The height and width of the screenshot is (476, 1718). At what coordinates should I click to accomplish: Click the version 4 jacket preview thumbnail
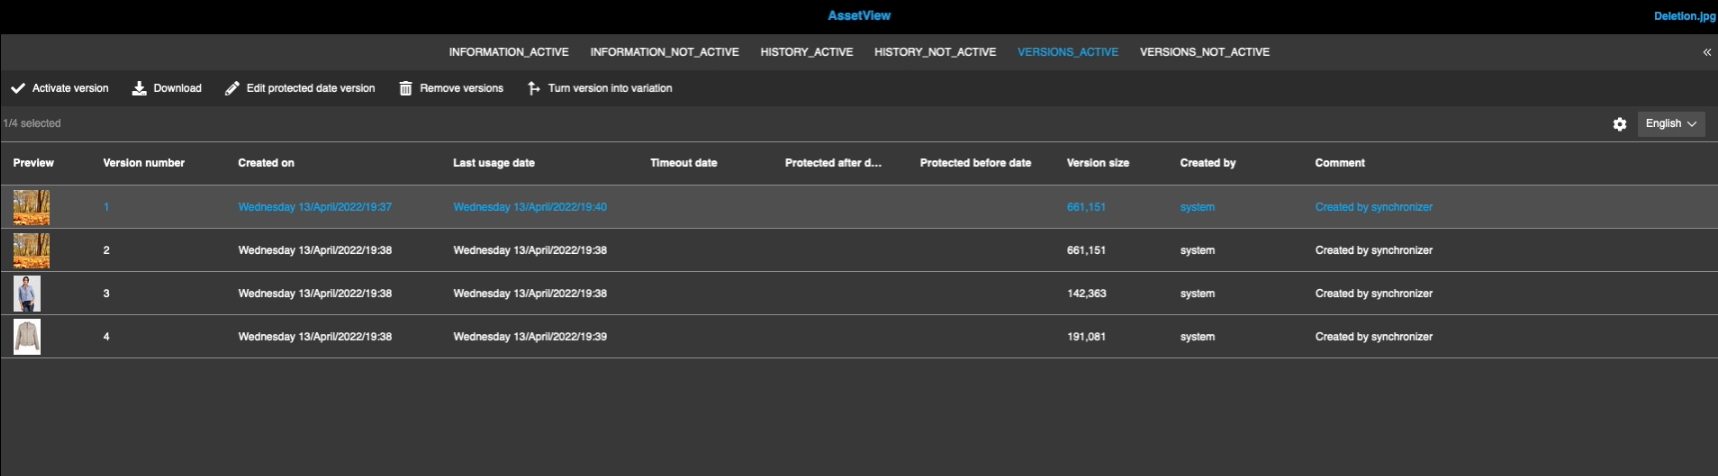[27, 337]
